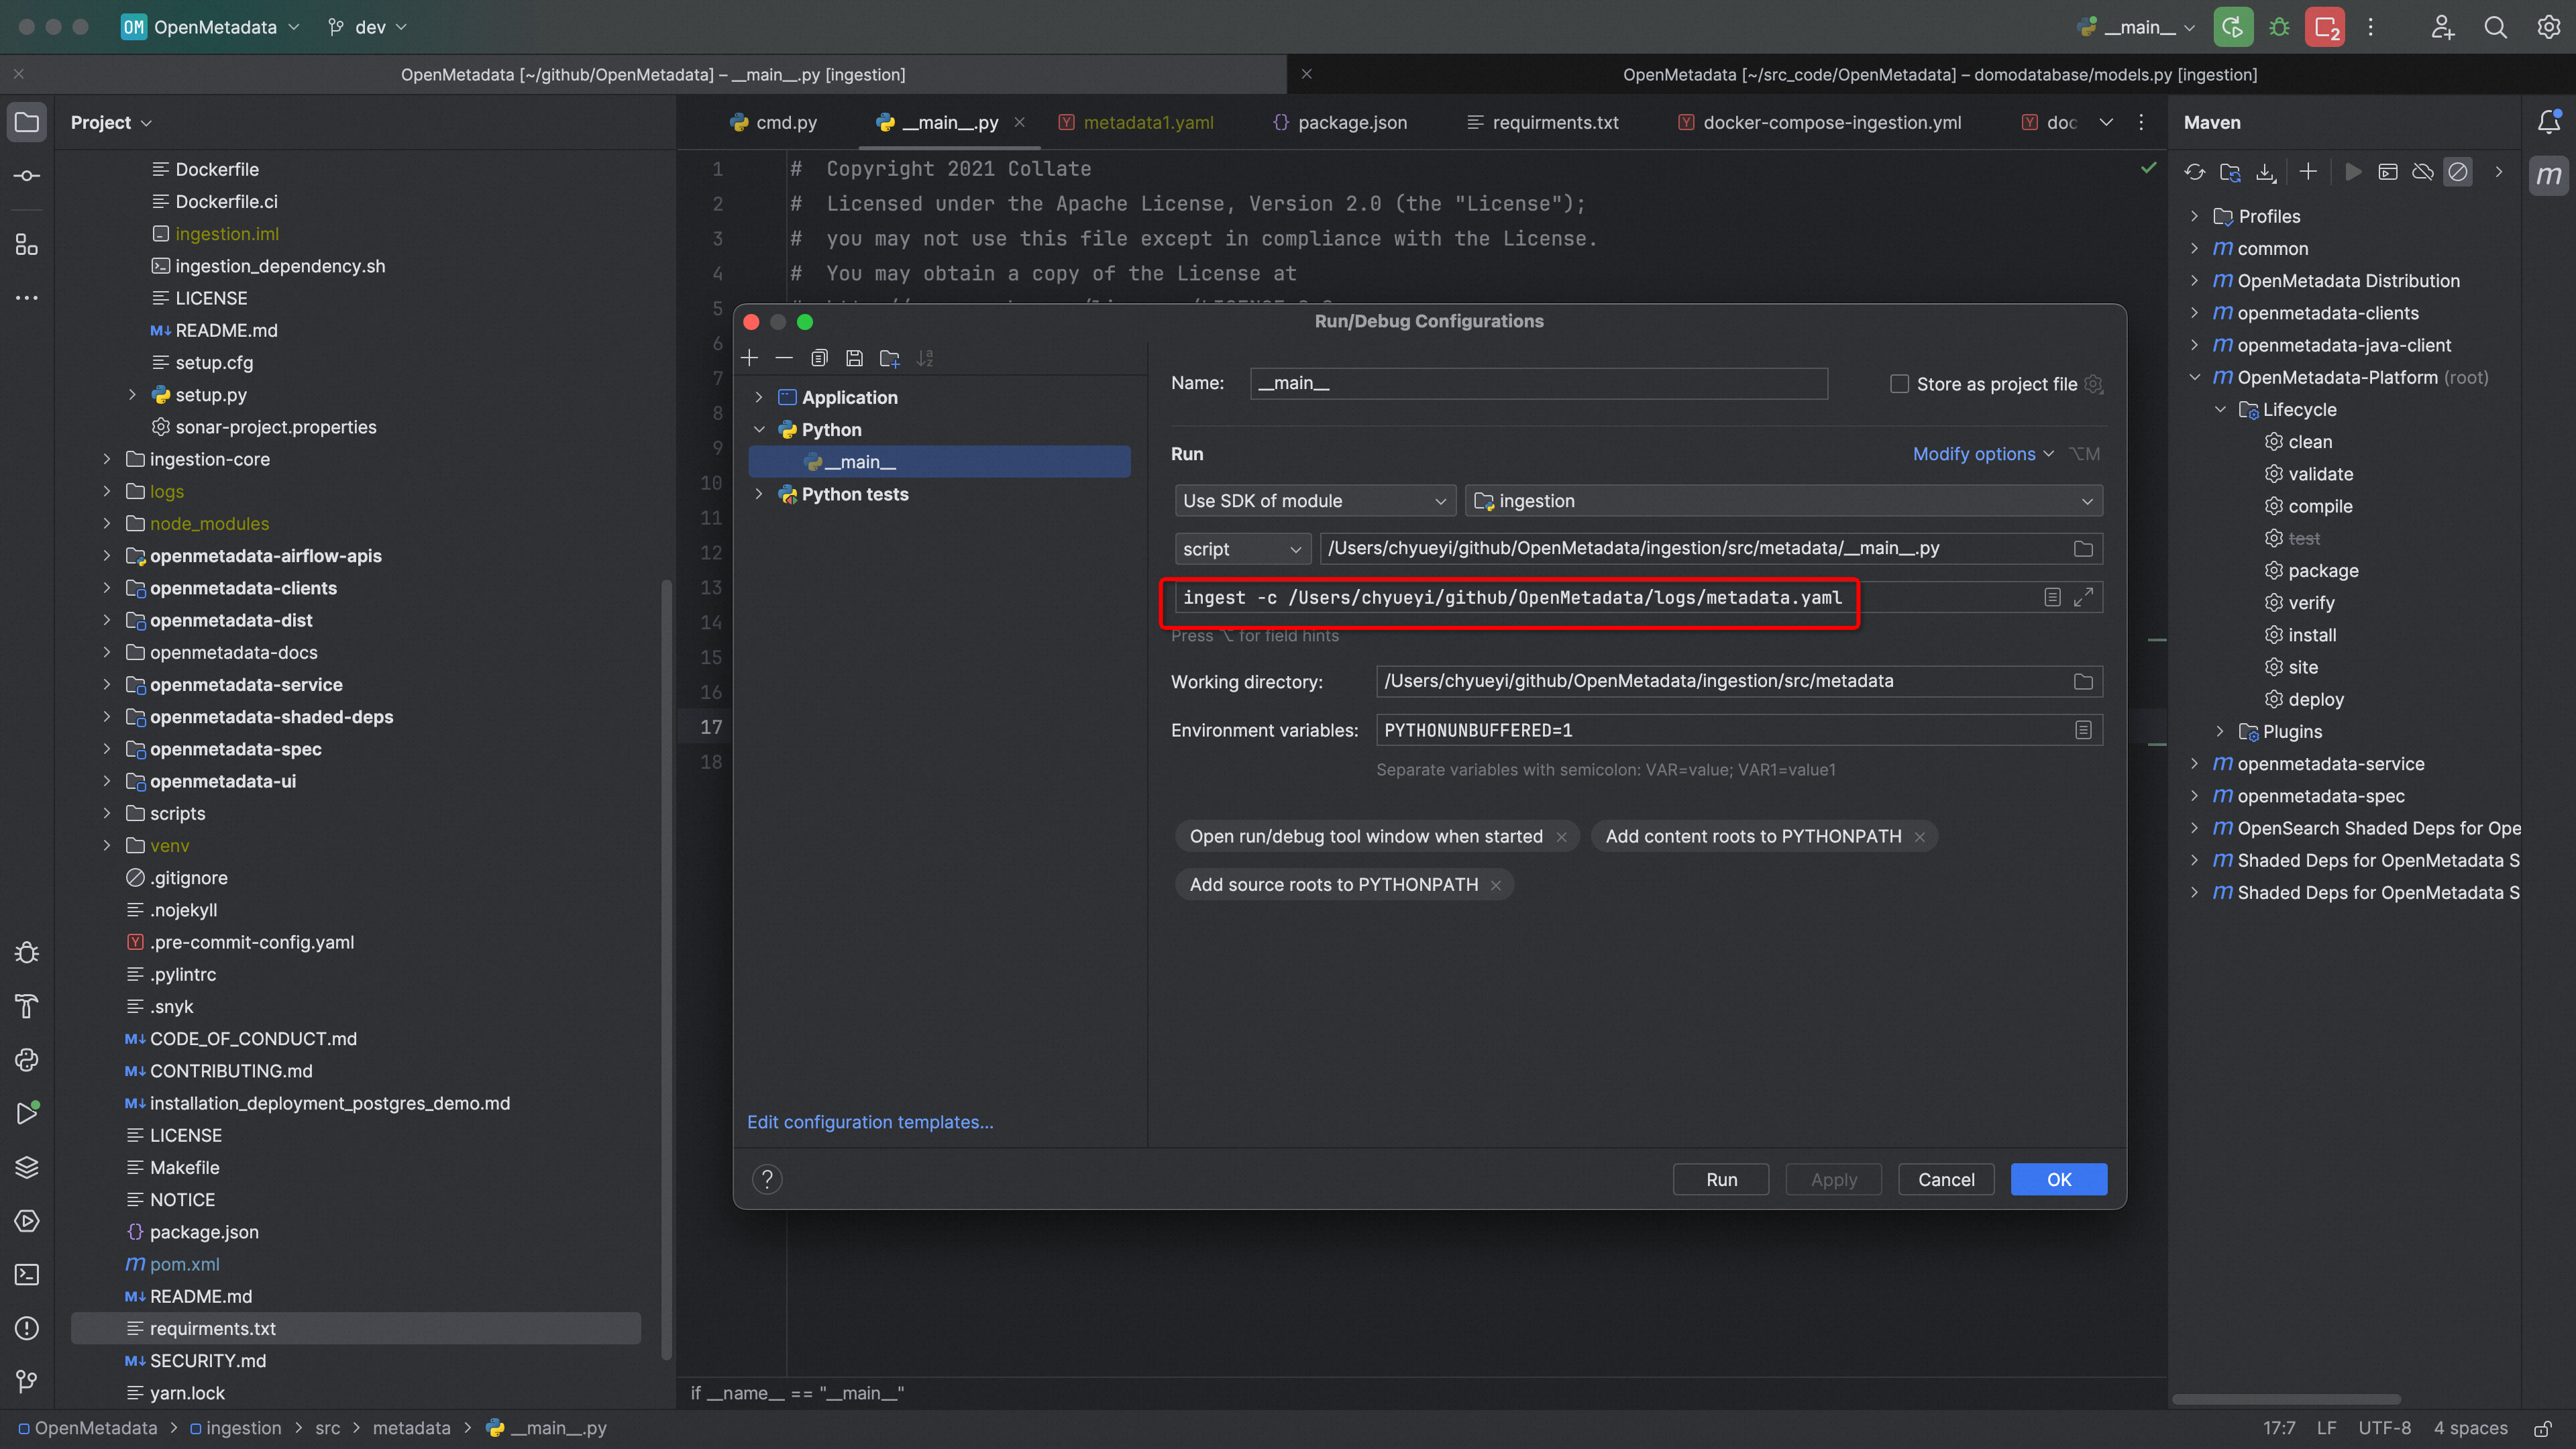Reload all Maven projects icon
2576x1449 pixels.
pyautogui.click(x=2195, y=172)
